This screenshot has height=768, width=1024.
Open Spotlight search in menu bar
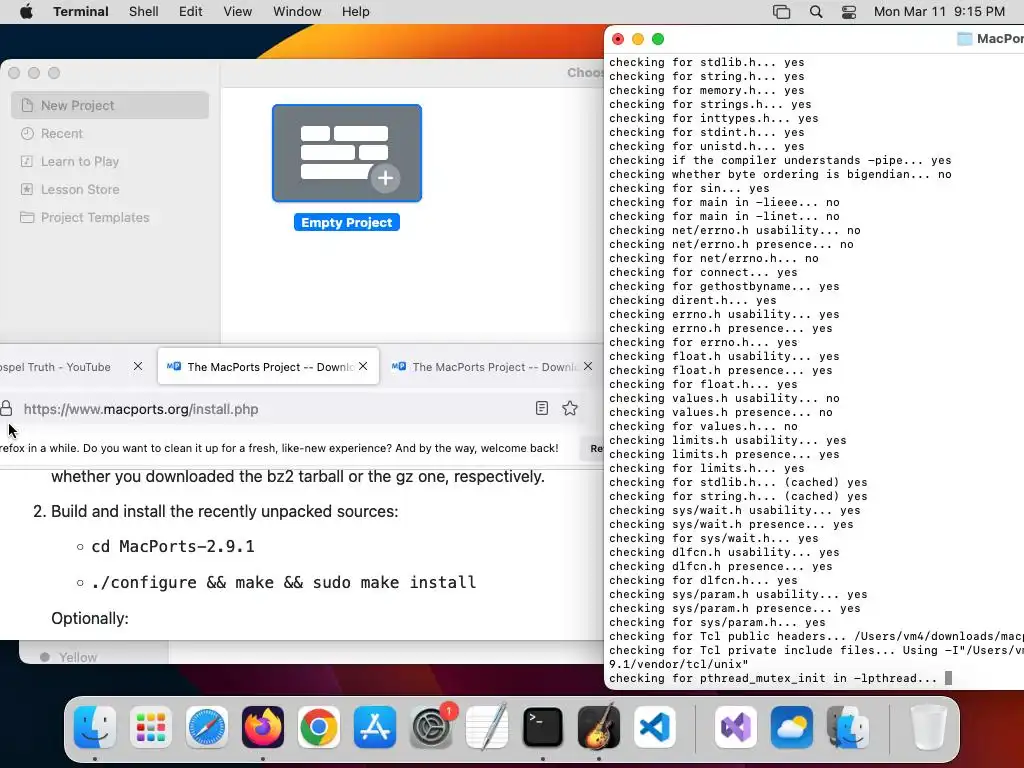pyautogui.click(x=816, y=12)
